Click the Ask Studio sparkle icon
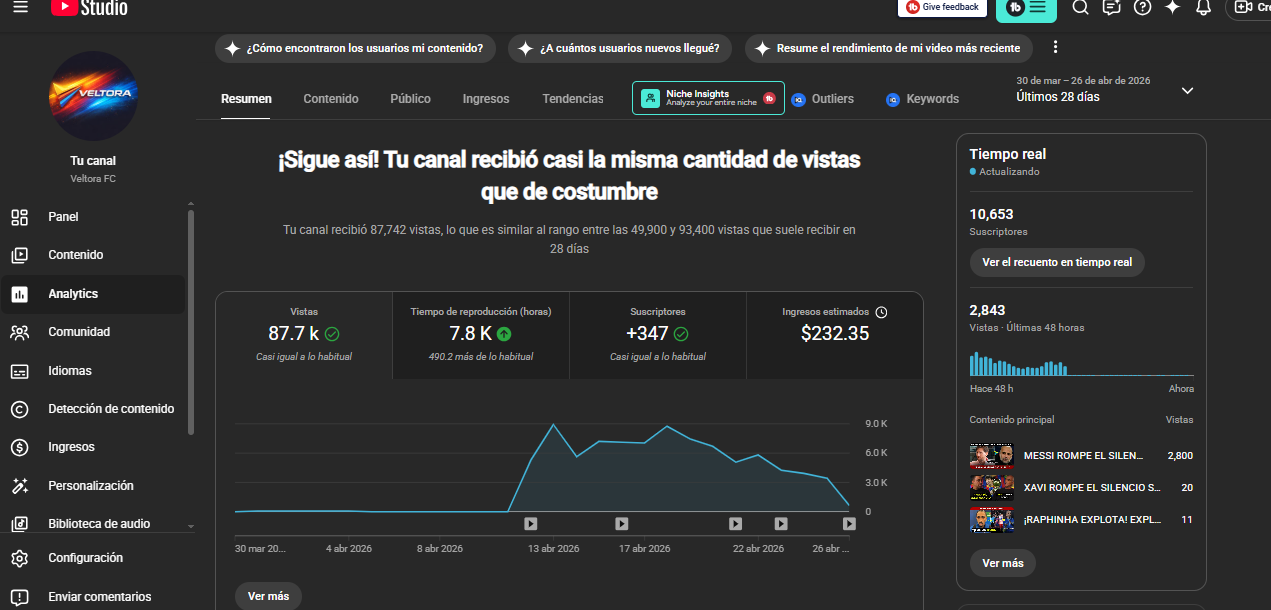 1173,8
